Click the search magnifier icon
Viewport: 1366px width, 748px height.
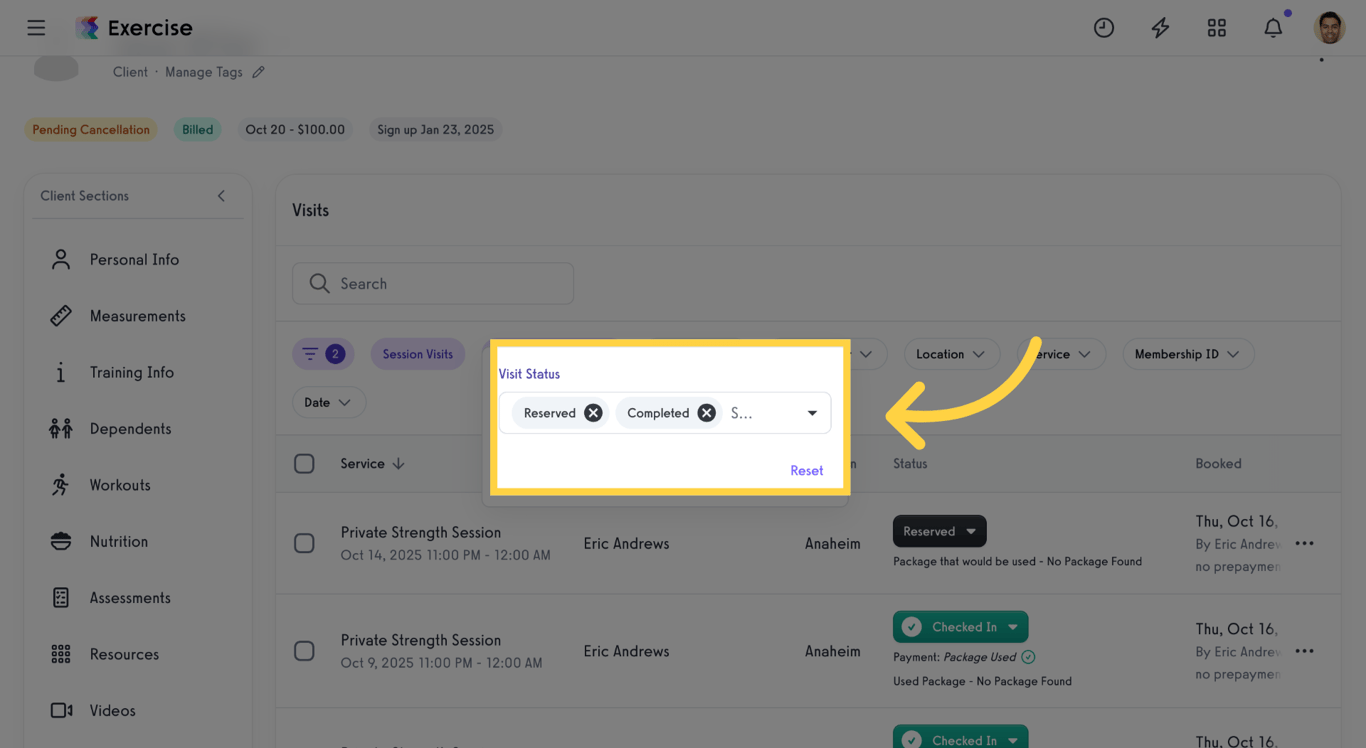tap(319, 284)
